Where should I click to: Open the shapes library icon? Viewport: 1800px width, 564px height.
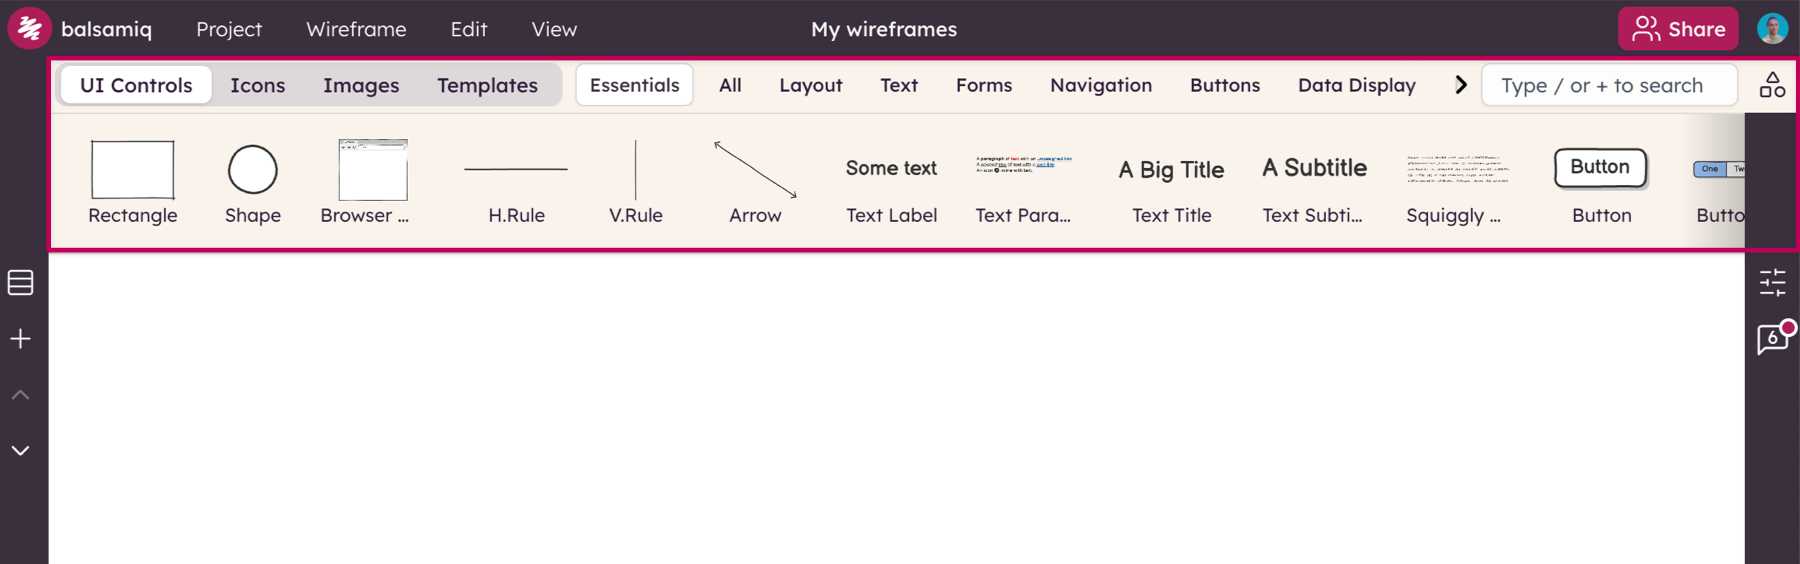(1772, 85)
